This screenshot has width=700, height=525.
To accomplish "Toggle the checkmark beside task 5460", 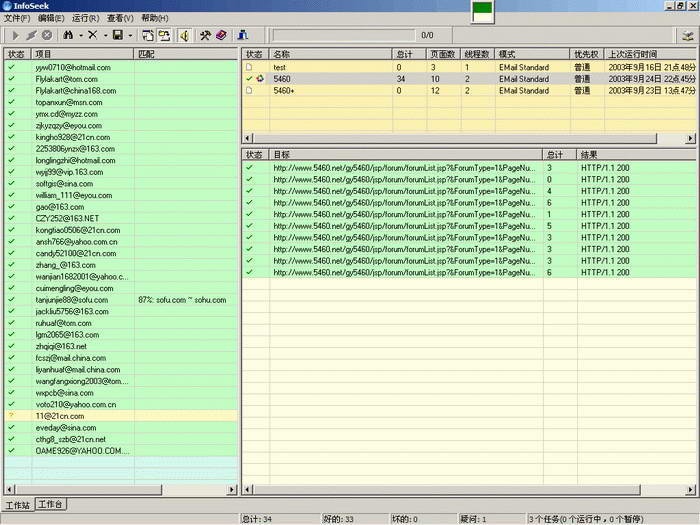I will pos(249,79).
